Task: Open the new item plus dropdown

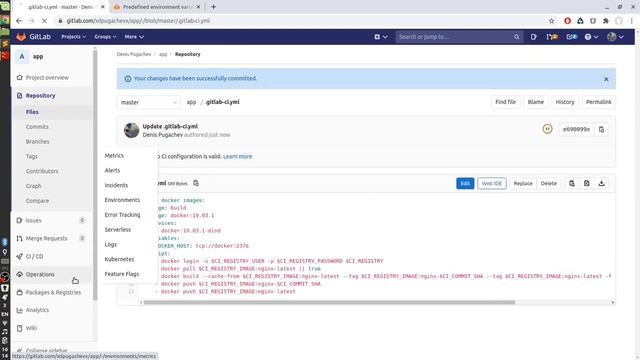Action: [381, 37]
